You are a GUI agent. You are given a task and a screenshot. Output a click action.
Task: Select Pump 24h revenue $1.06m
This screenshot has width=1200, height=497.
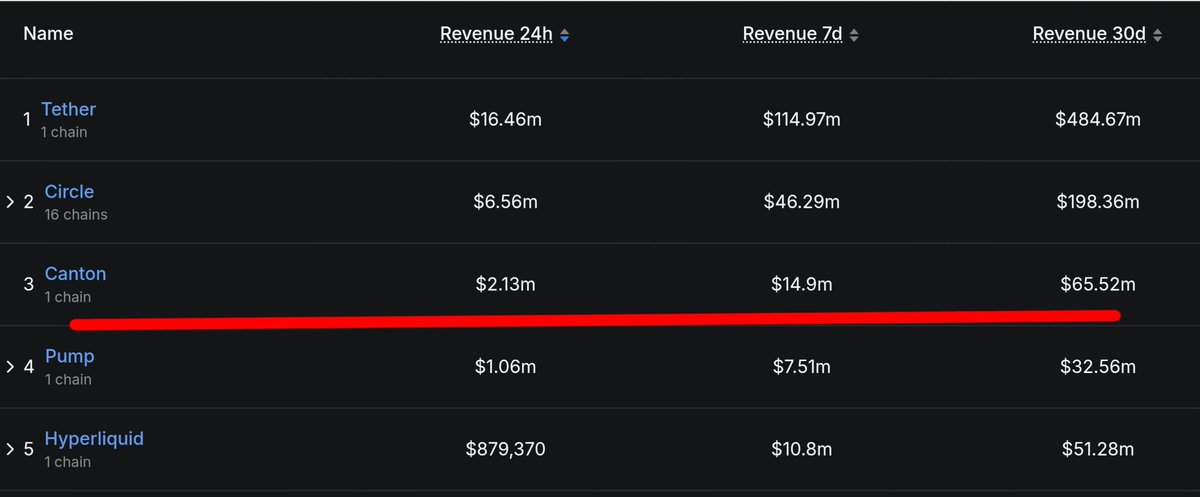pos(505,367)
